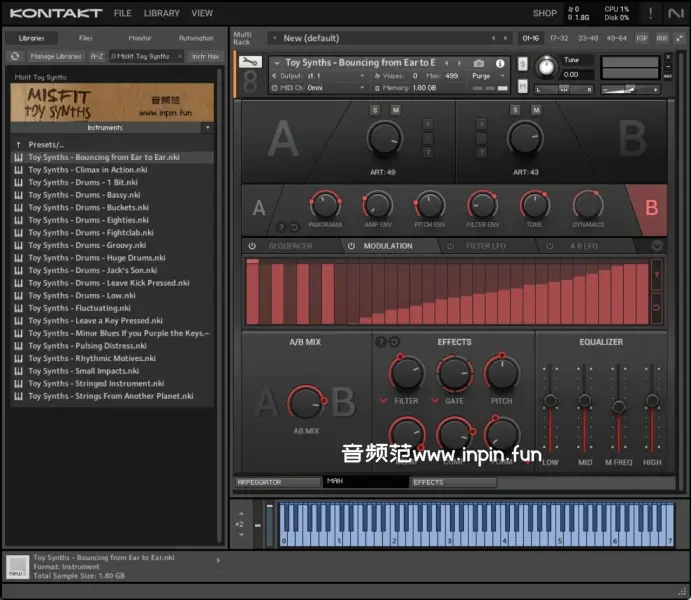
Task: Clear the Misfit Toy Synths search filter
Action: click(x=180, y=56)
